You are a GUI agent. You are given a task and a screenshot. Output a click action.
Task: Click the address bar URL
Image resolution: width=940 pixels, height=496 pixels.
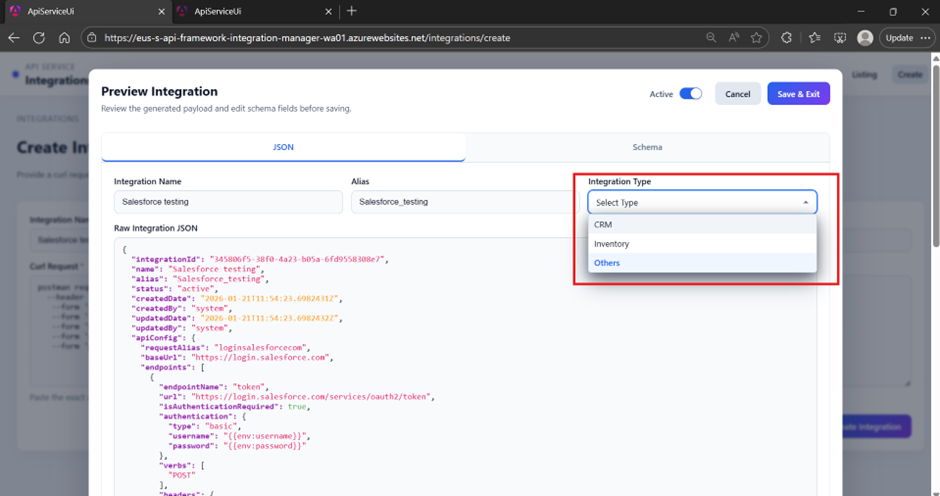[x=307, y=38]
